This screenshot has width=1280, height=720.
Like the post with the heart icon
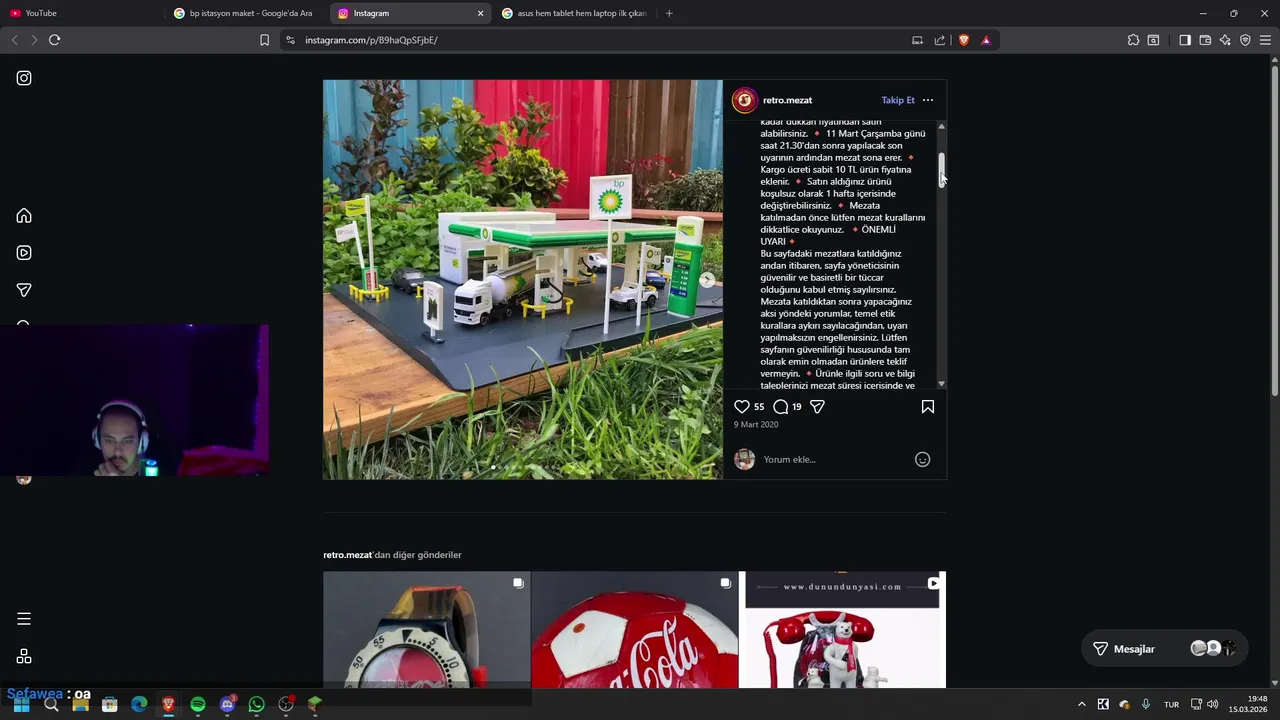tap(742, 407)
